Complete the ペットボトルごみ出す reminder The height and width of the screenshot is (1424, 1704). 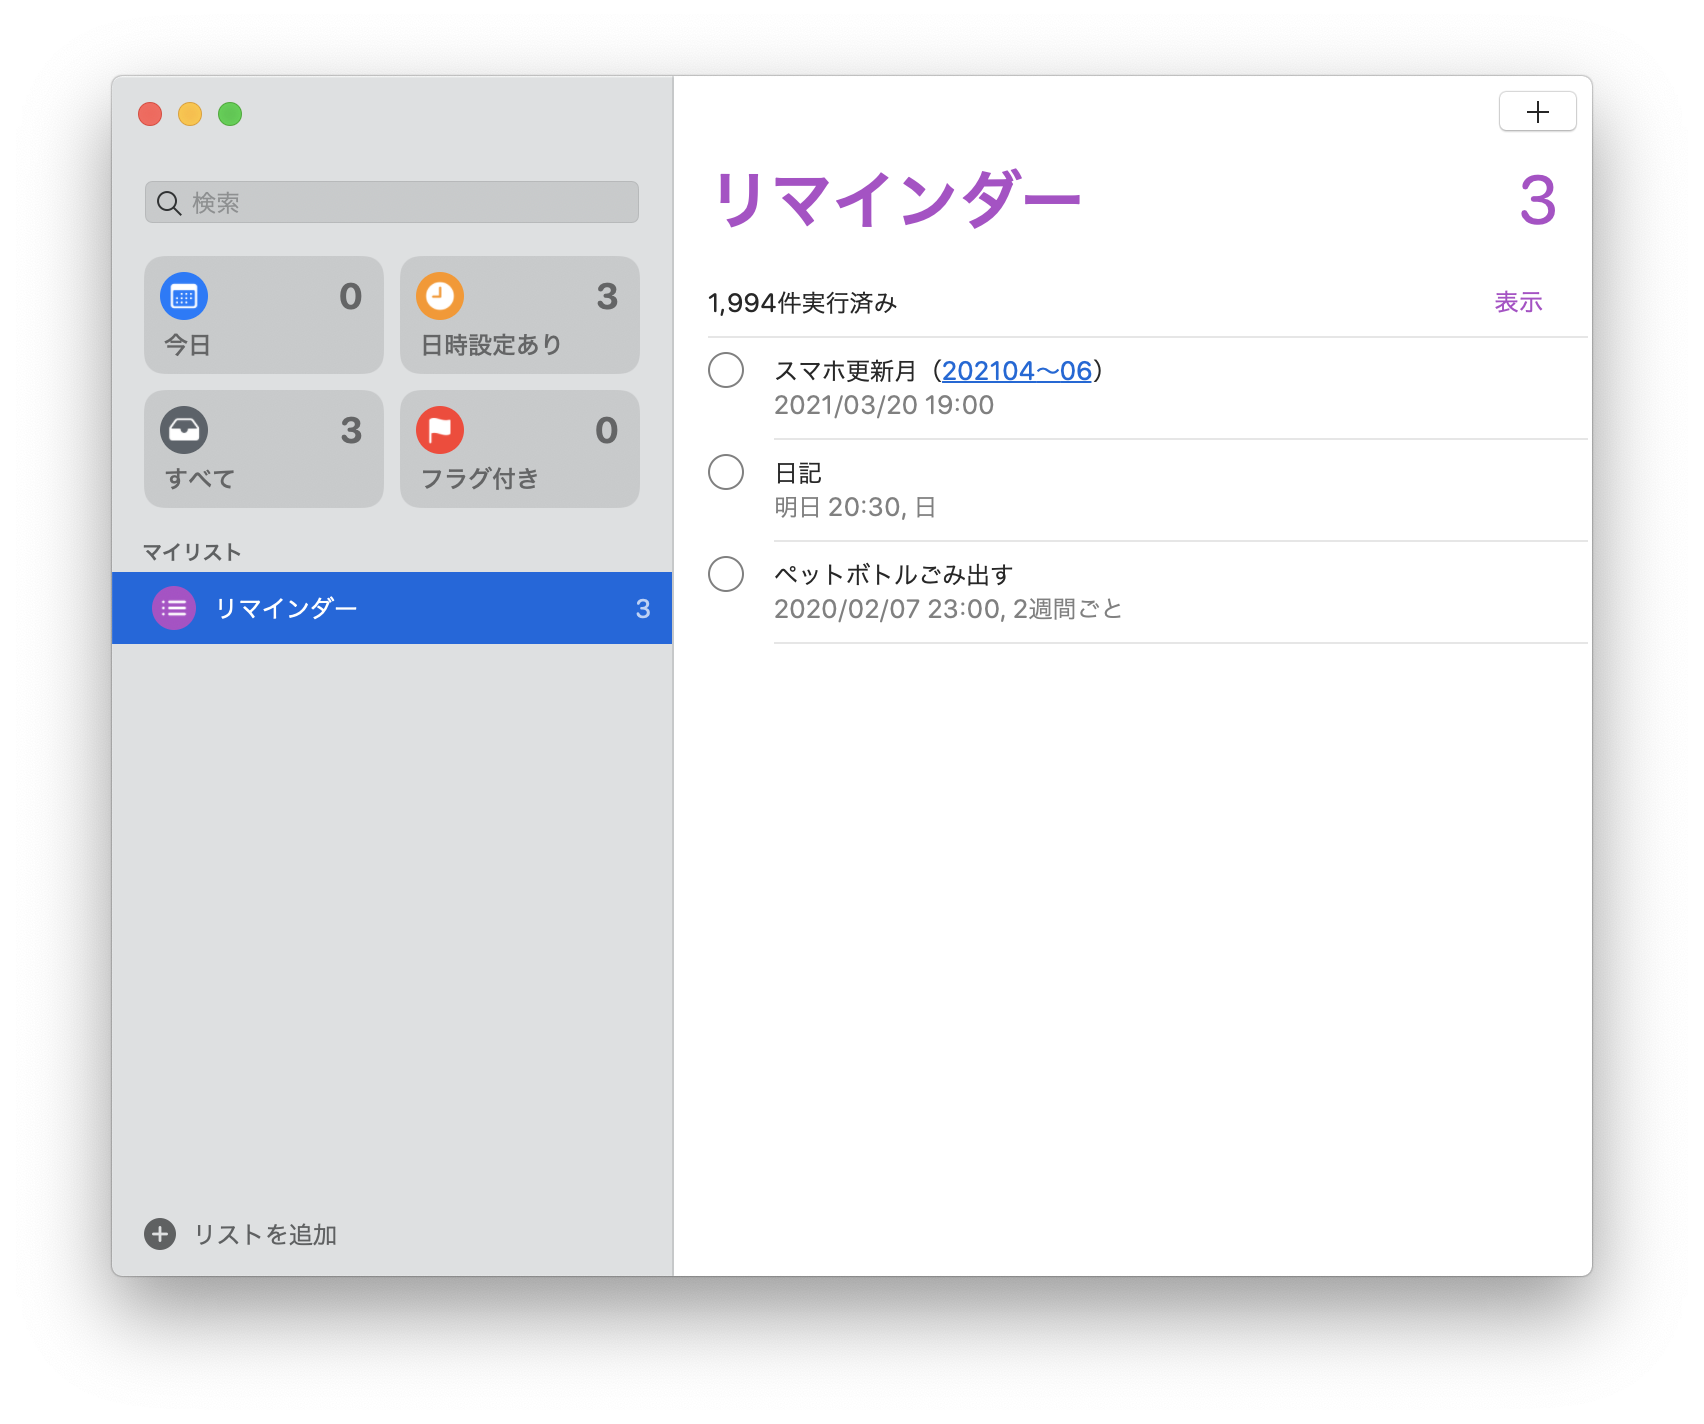pyautogui.click(x=726, y=574)
